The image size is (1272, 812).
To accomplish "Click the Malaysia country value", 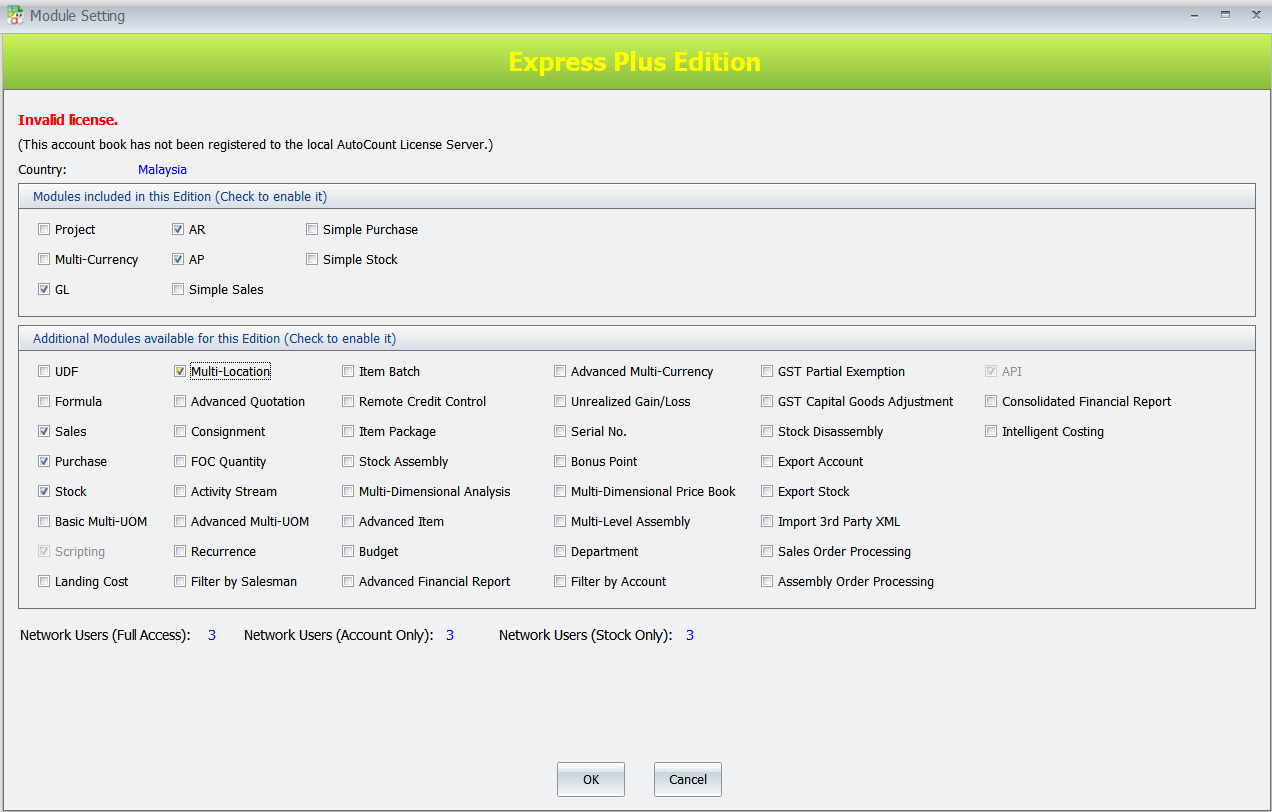I will pos(162,170).
